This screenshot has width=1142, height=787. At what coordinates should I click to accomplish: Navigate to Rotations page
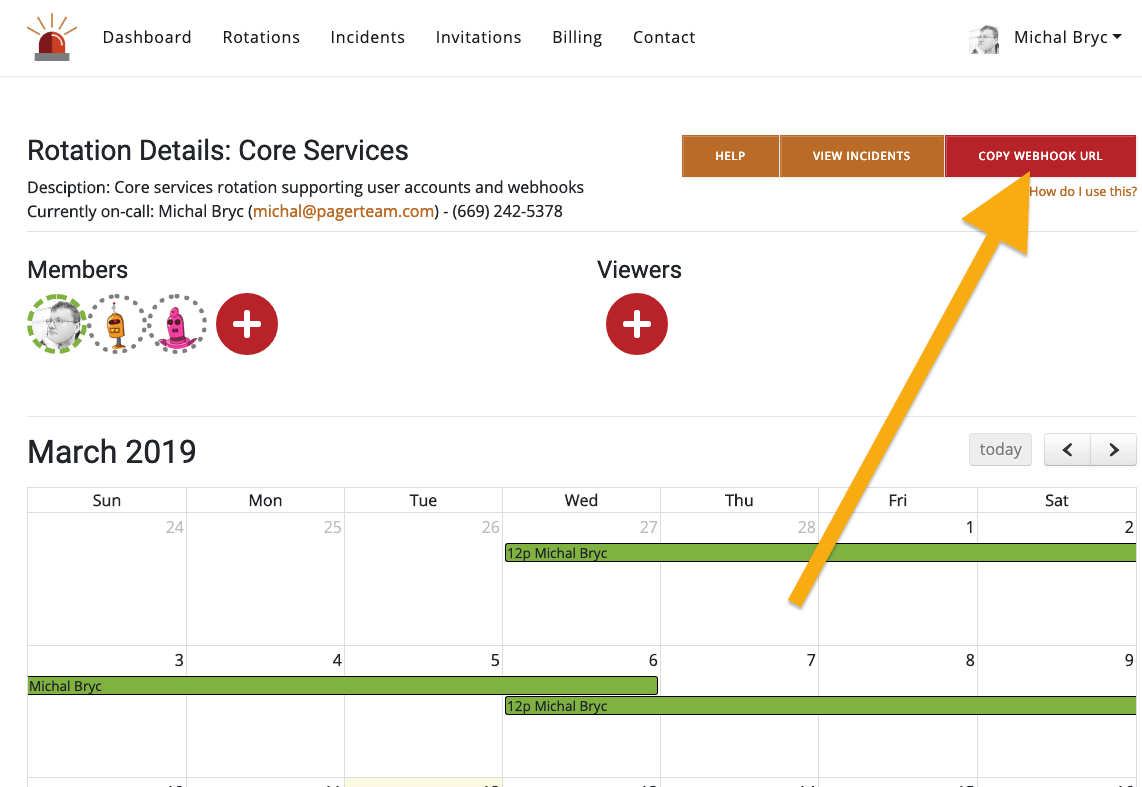261,38
